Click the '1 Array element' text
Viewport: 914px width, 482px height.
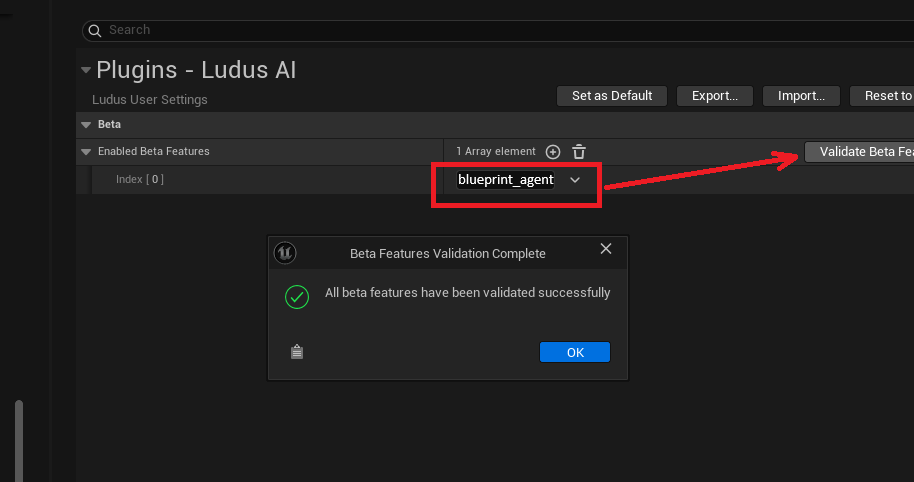(x=495, y=152)
